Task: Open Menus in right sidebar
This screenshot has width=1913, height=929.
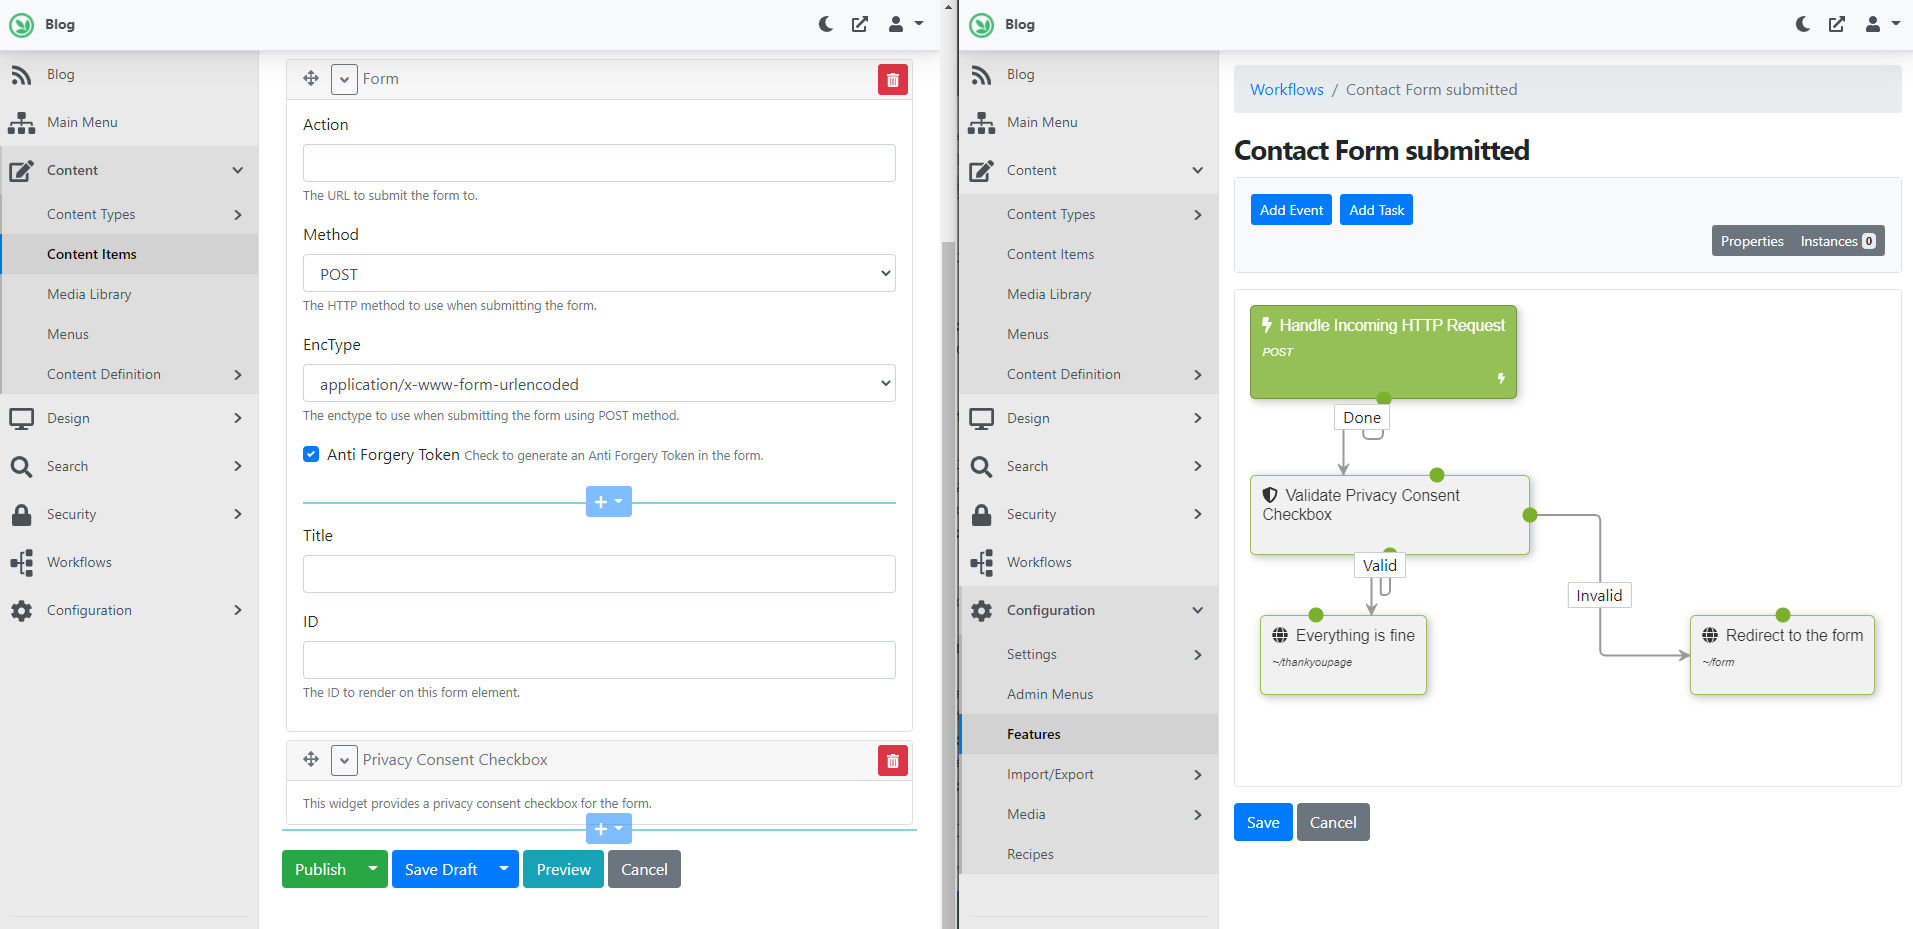Action: tap(1088, 334)
